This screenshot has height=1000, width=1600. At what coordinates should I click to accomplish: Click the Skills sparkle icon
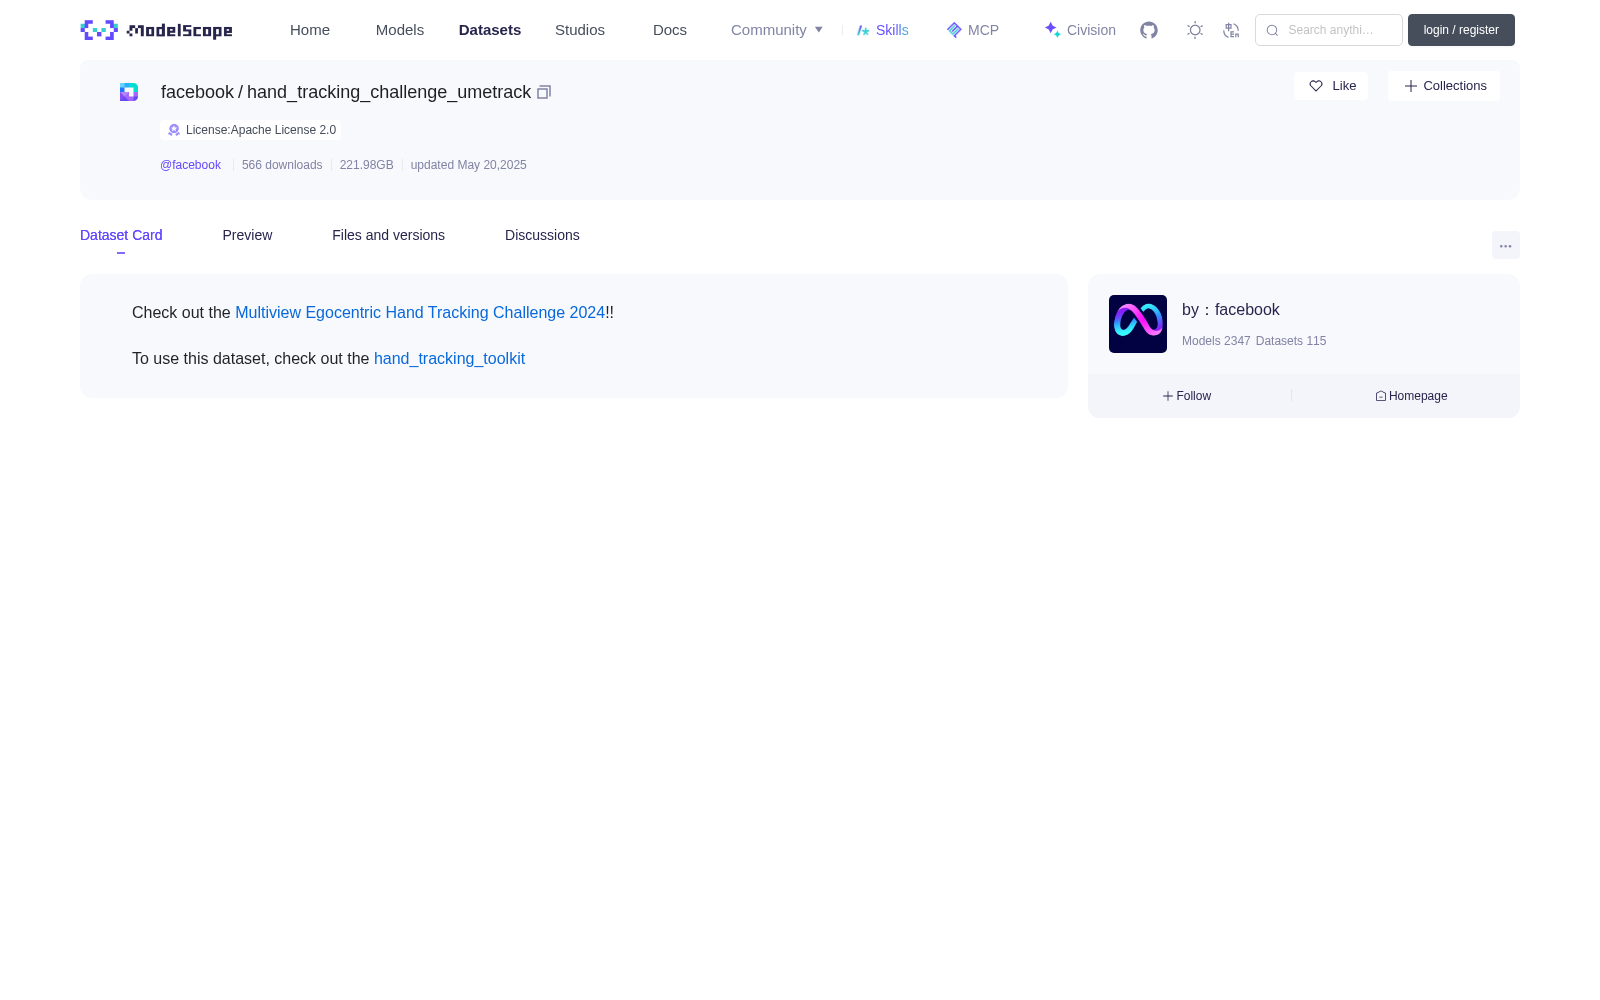pyautogui.click(x=863, y=30)
